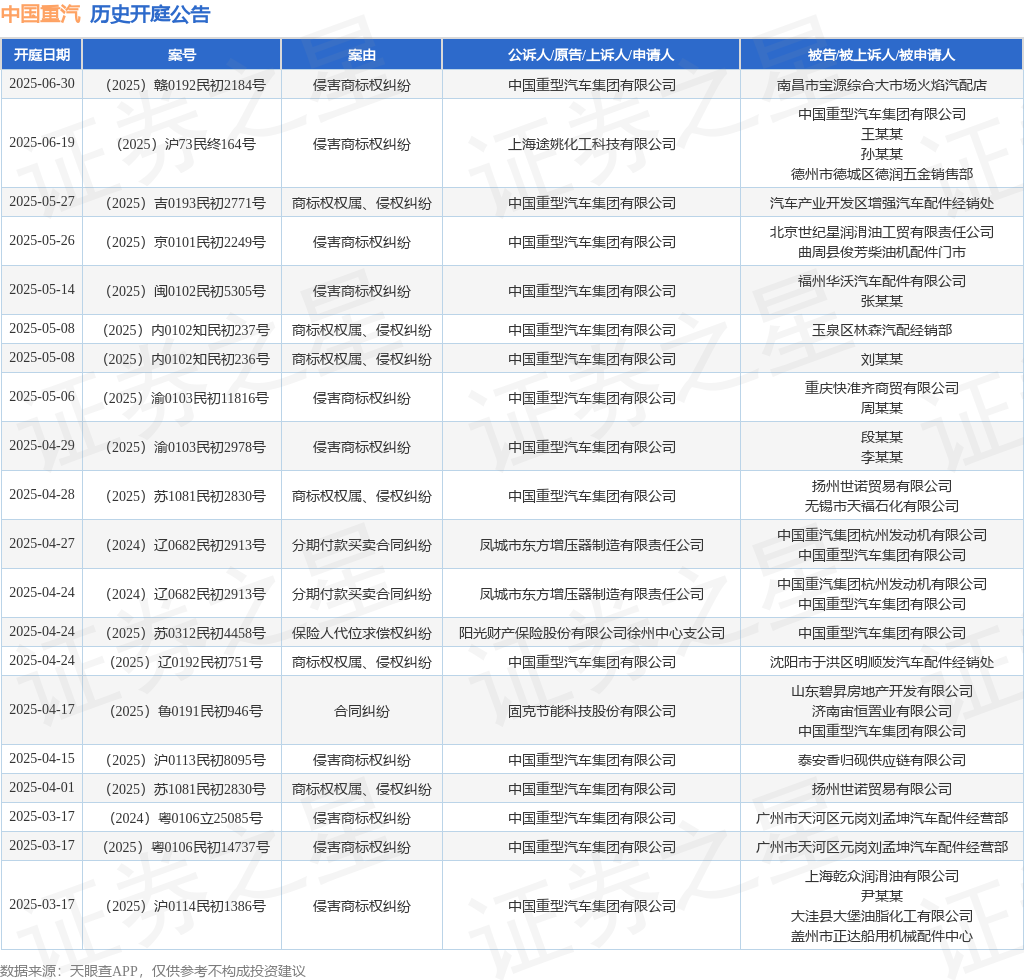
Task: Select case number 鲁0191民初946号
Action: [x=185, y=711]
